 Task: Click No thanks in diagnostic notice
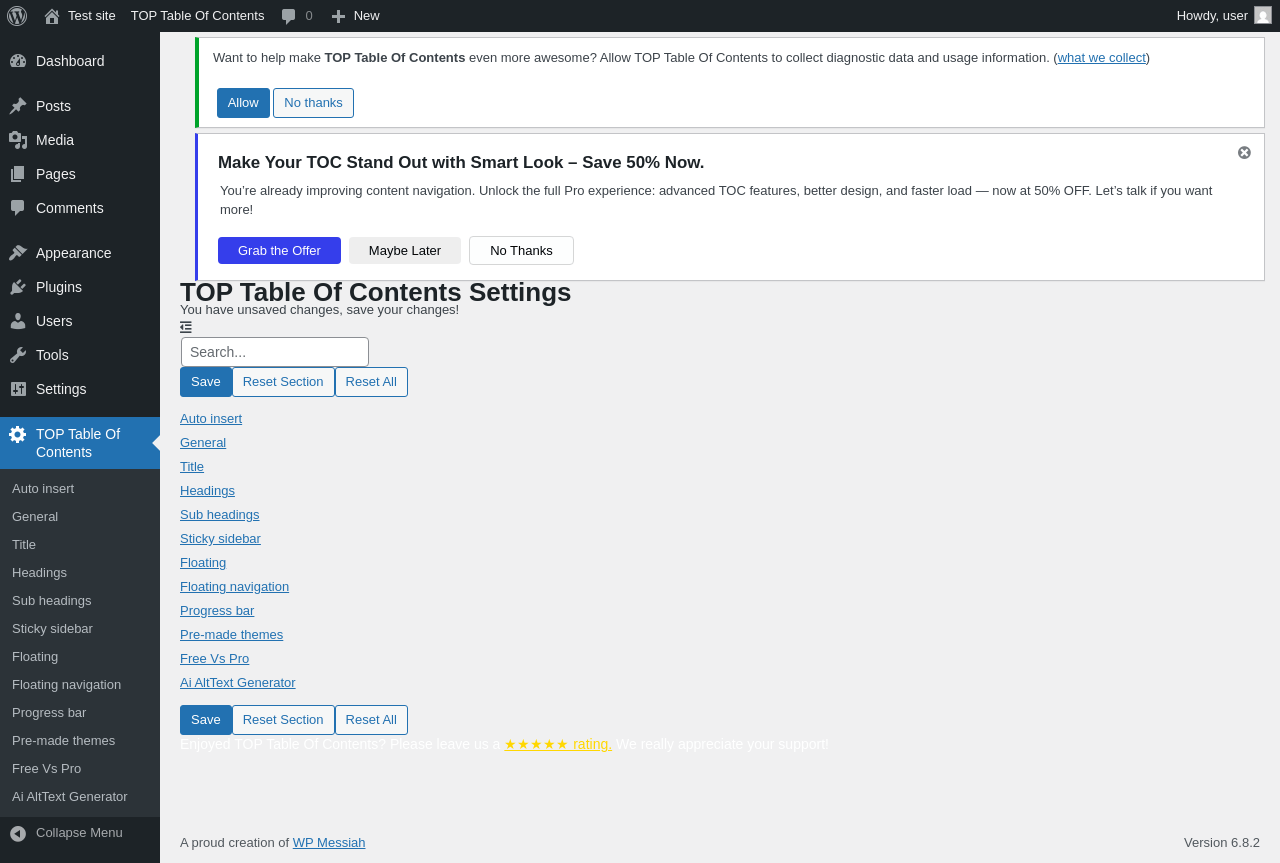click(313, 103)
